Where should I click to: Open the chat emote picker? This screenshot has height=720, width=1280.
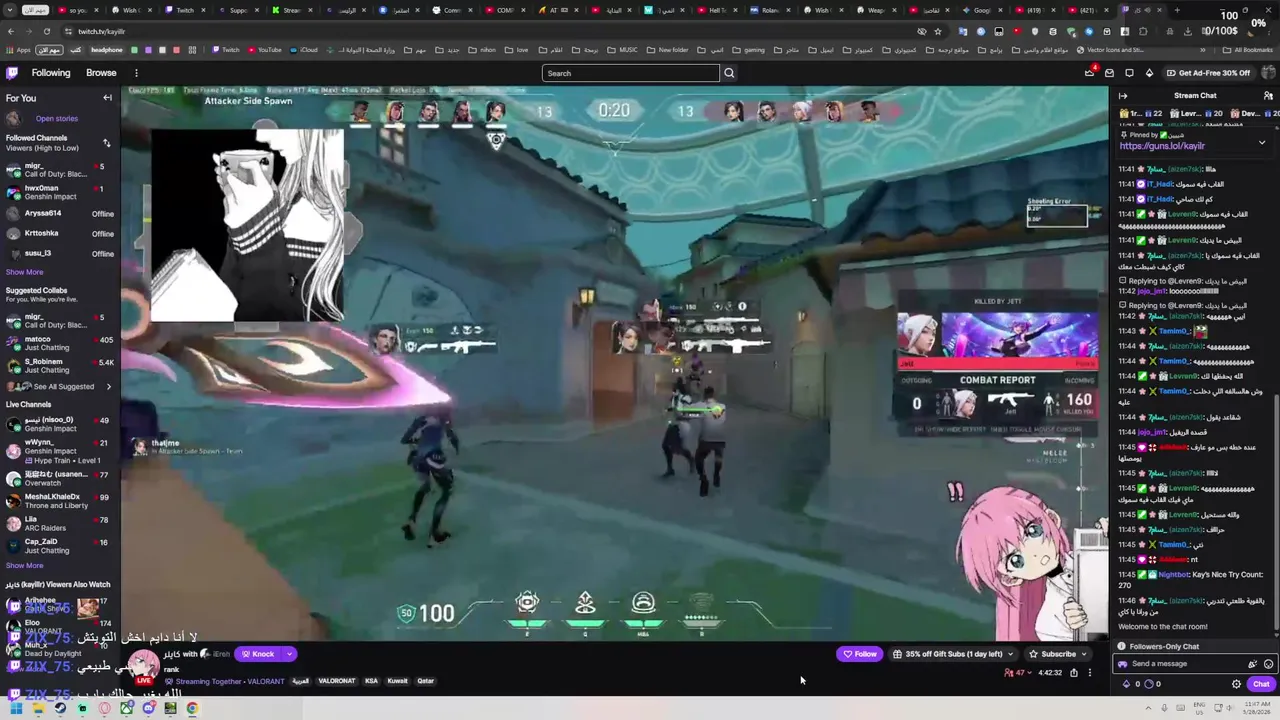pos(1269,664)
